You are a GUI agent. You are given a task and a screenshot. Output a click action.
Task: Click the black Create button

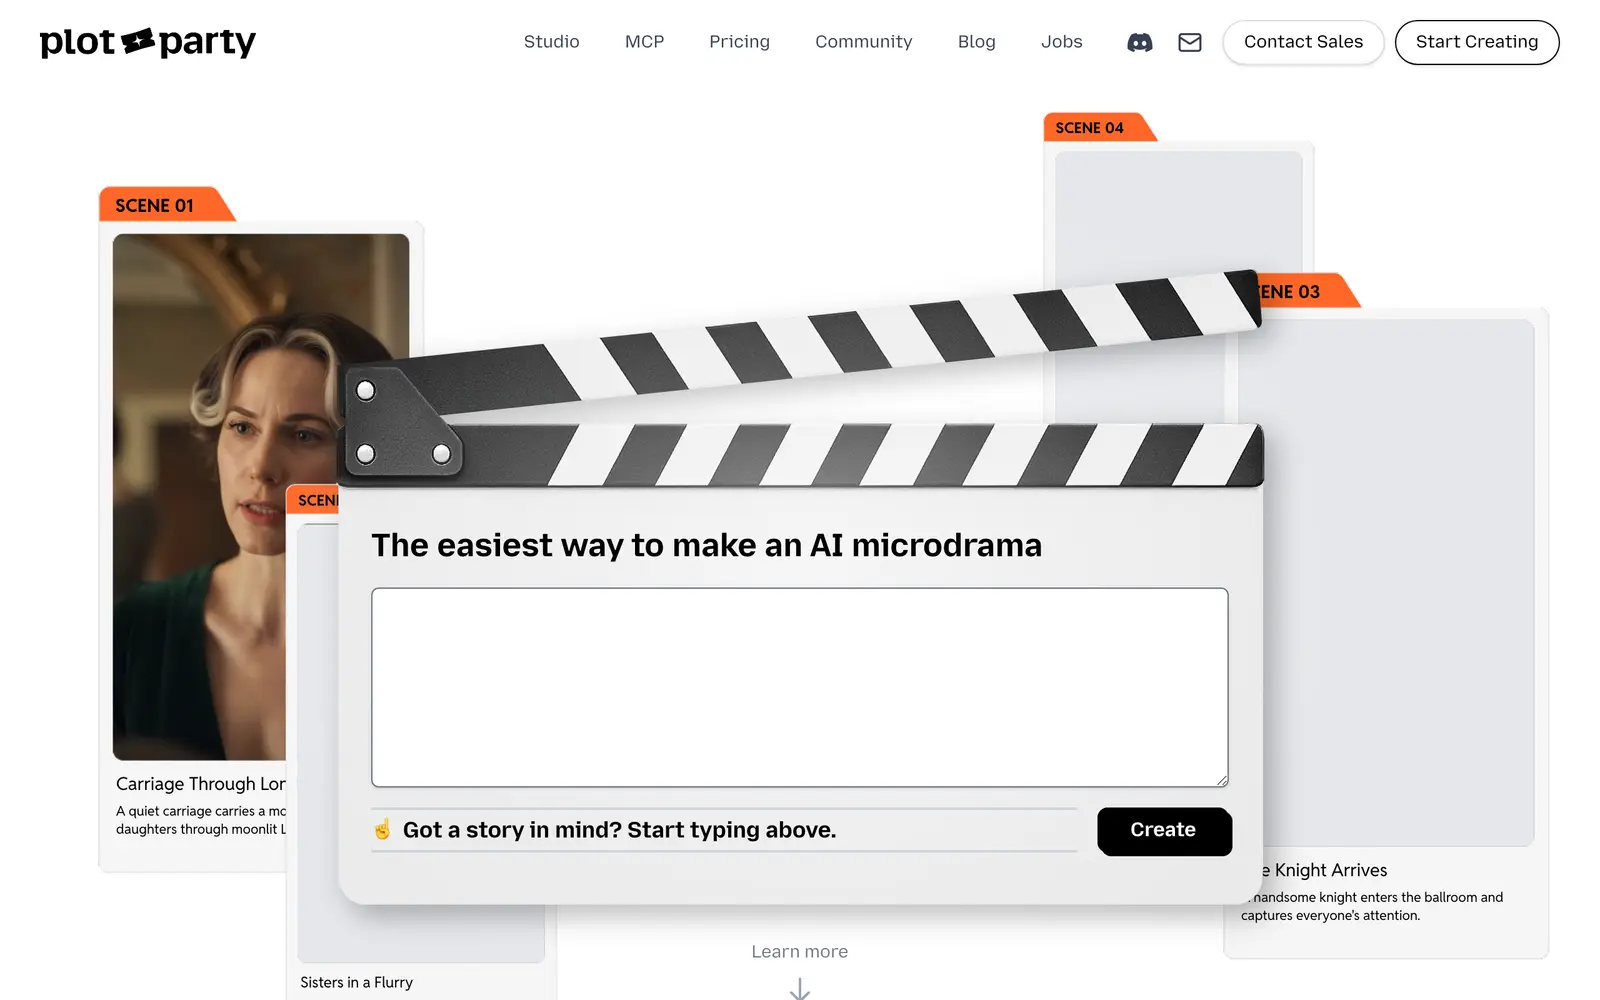pos(1164,831)
